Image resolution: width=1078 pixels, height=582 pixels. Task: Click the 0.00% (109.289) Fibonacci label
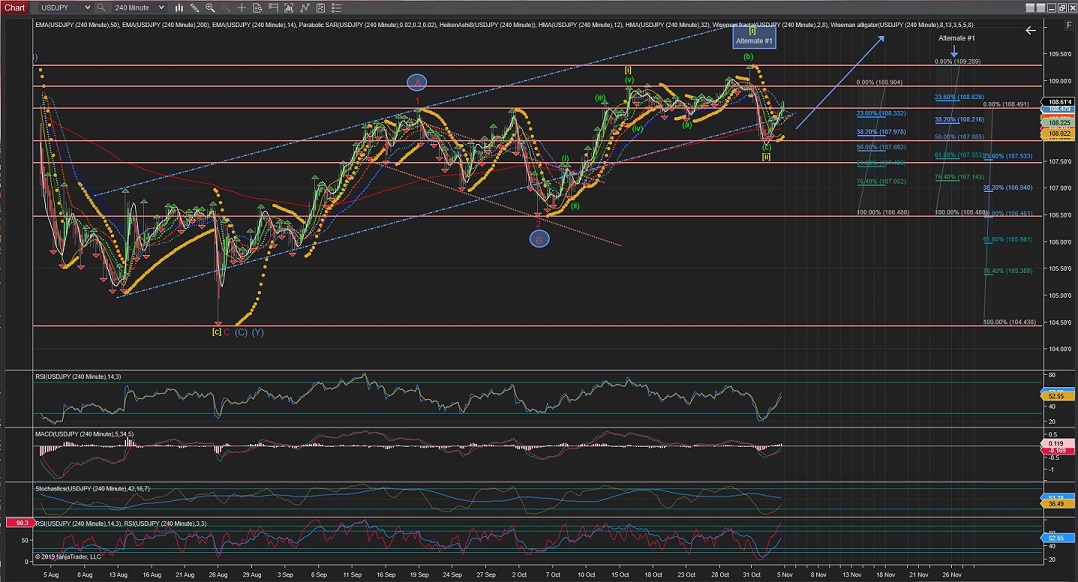coord(957,62)
